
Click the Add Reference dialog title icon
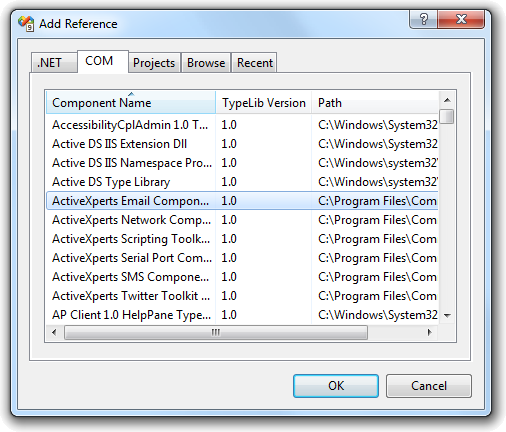26,24
